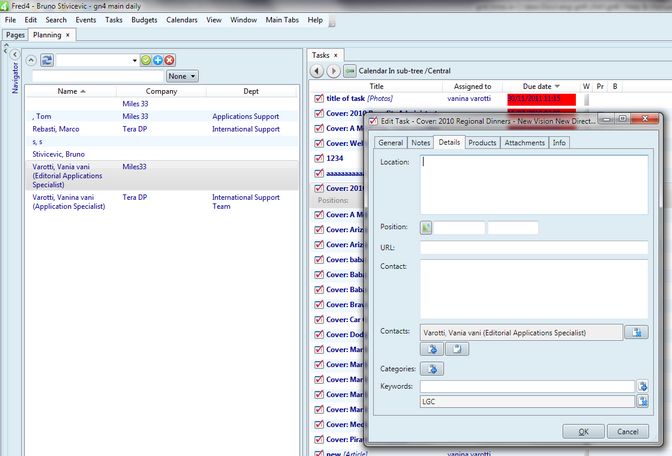Toggle checkbox for 'Cover: Dod' task row
Viewport: 672px width, 456px height.
coord(319,335)
